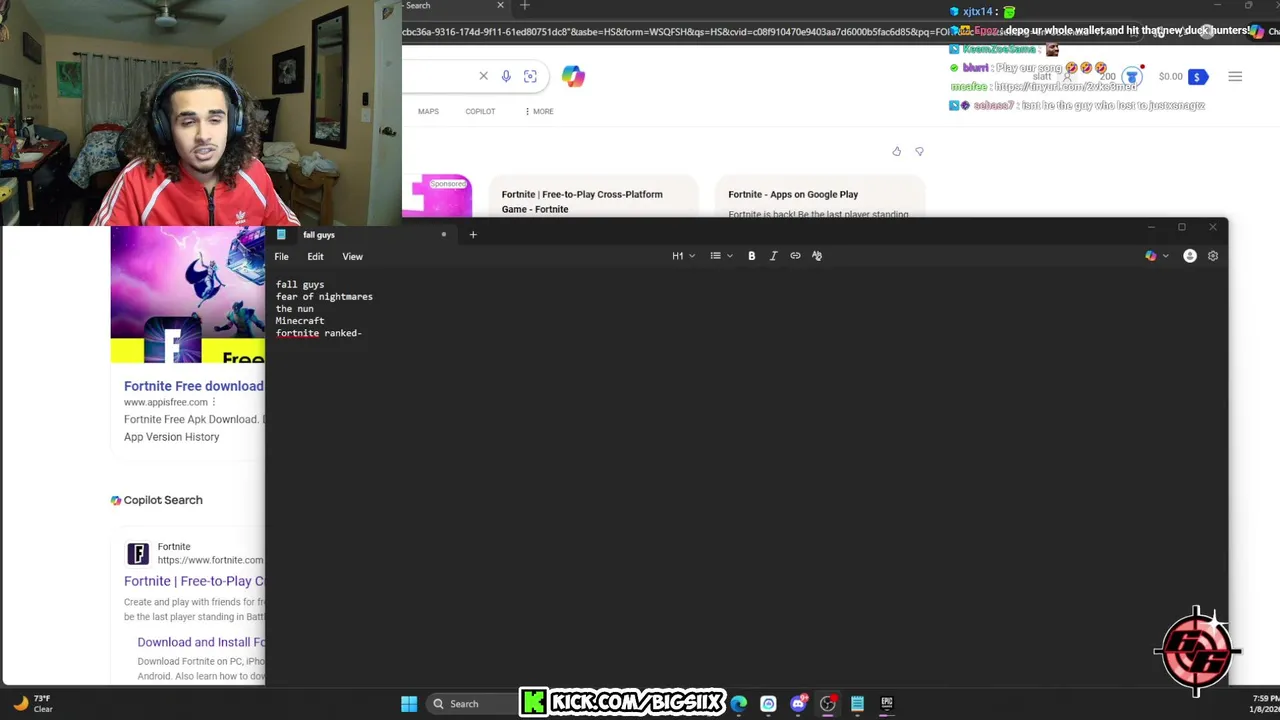Viewport: 1280px width, 720px height.
Task: Select the 'fall guys' Notepad tab
Action: [x=360, y=235]
